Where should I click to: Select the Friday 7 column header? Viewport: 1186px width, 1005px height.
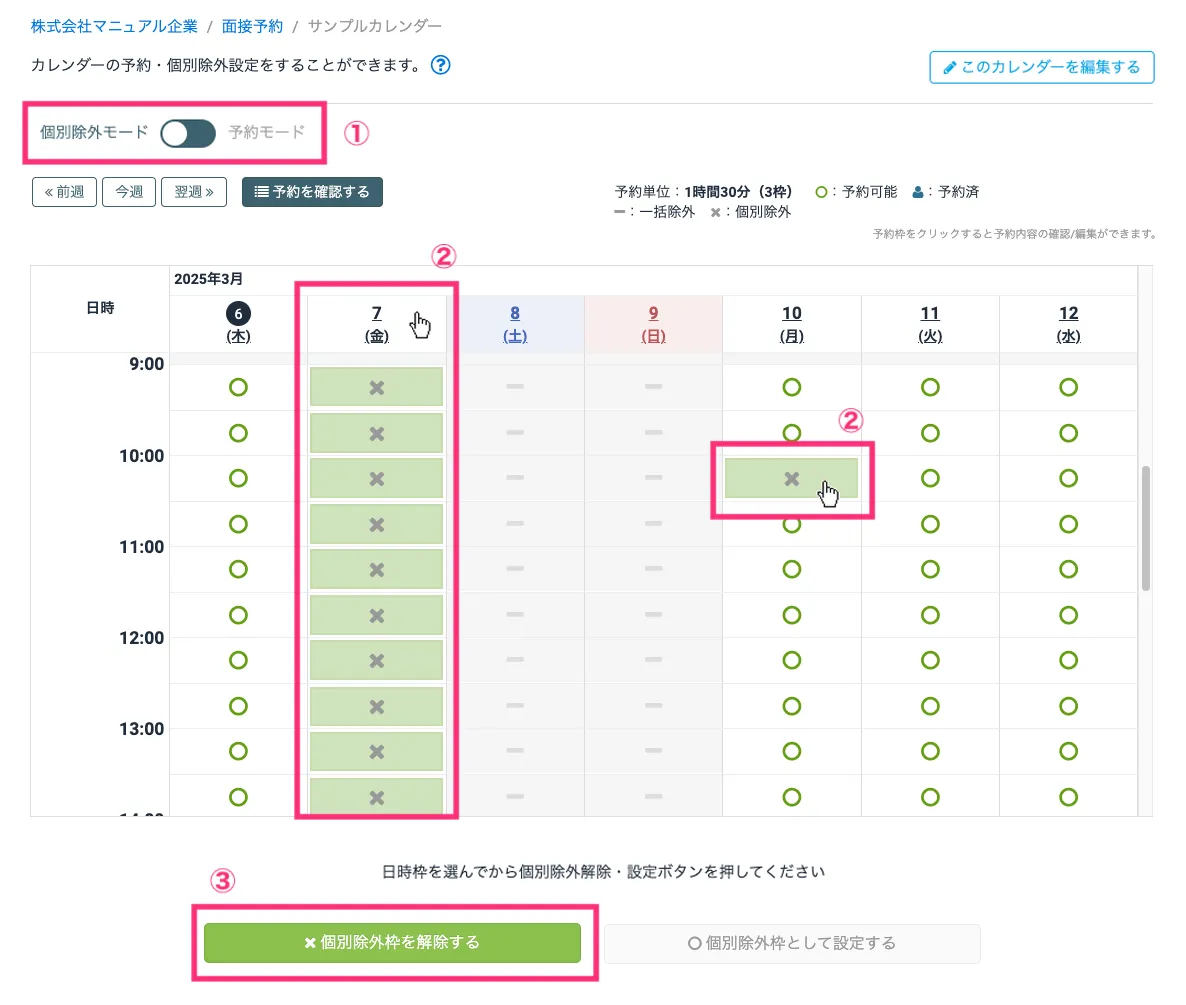(x=376, y=323)
